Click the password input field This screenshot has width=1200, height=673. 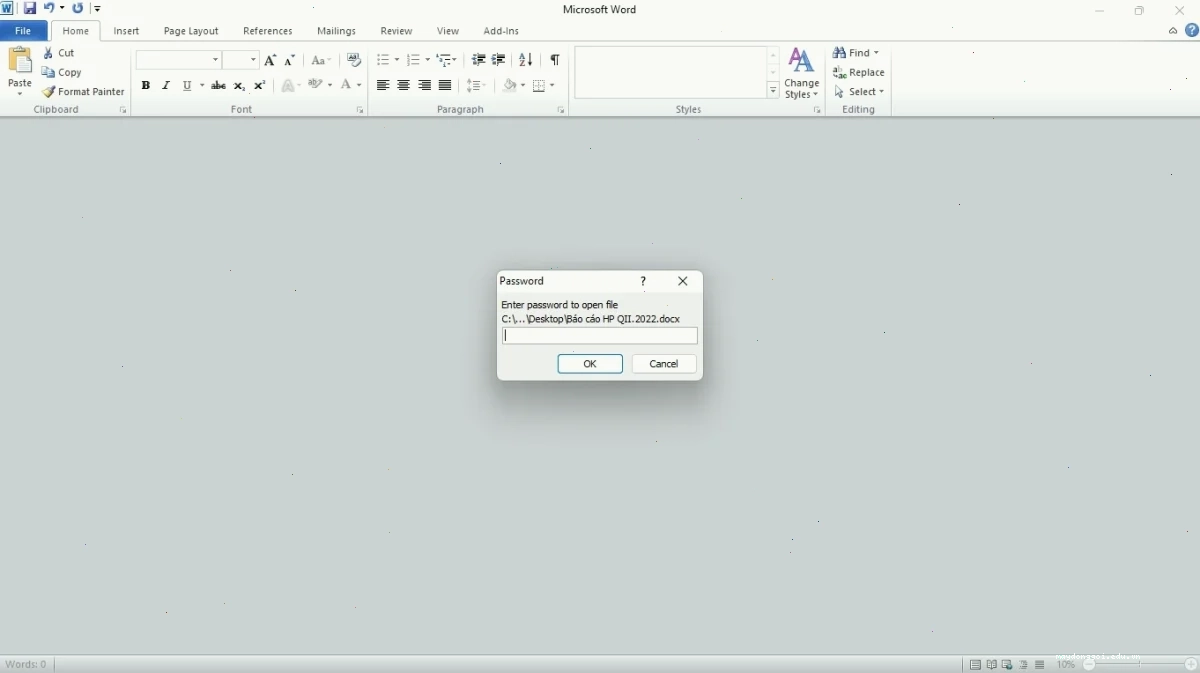tap(600, 336)
